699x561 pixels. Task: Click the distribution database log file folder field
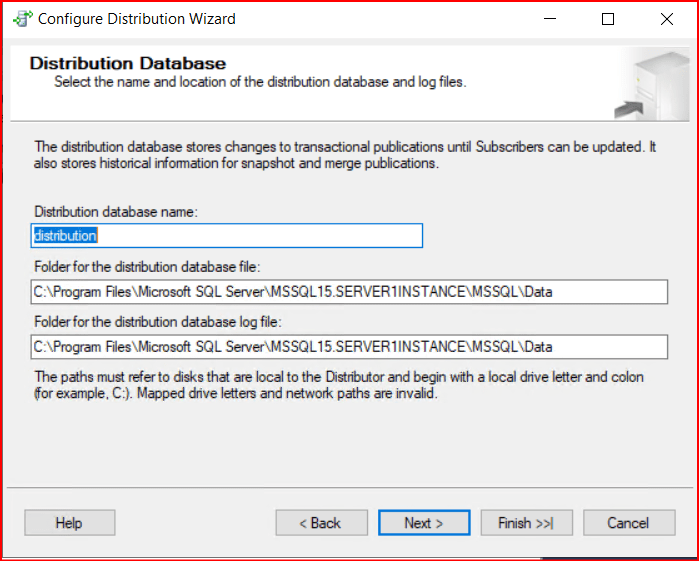349,346
